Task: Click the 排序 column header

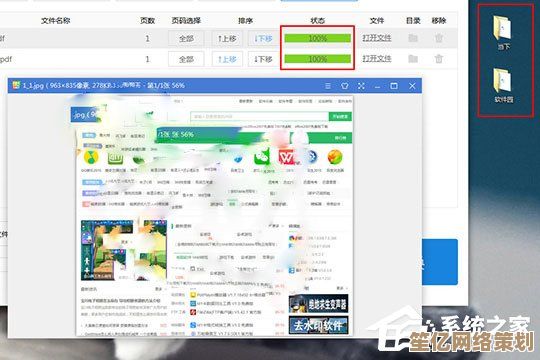Action: point(245,21)
